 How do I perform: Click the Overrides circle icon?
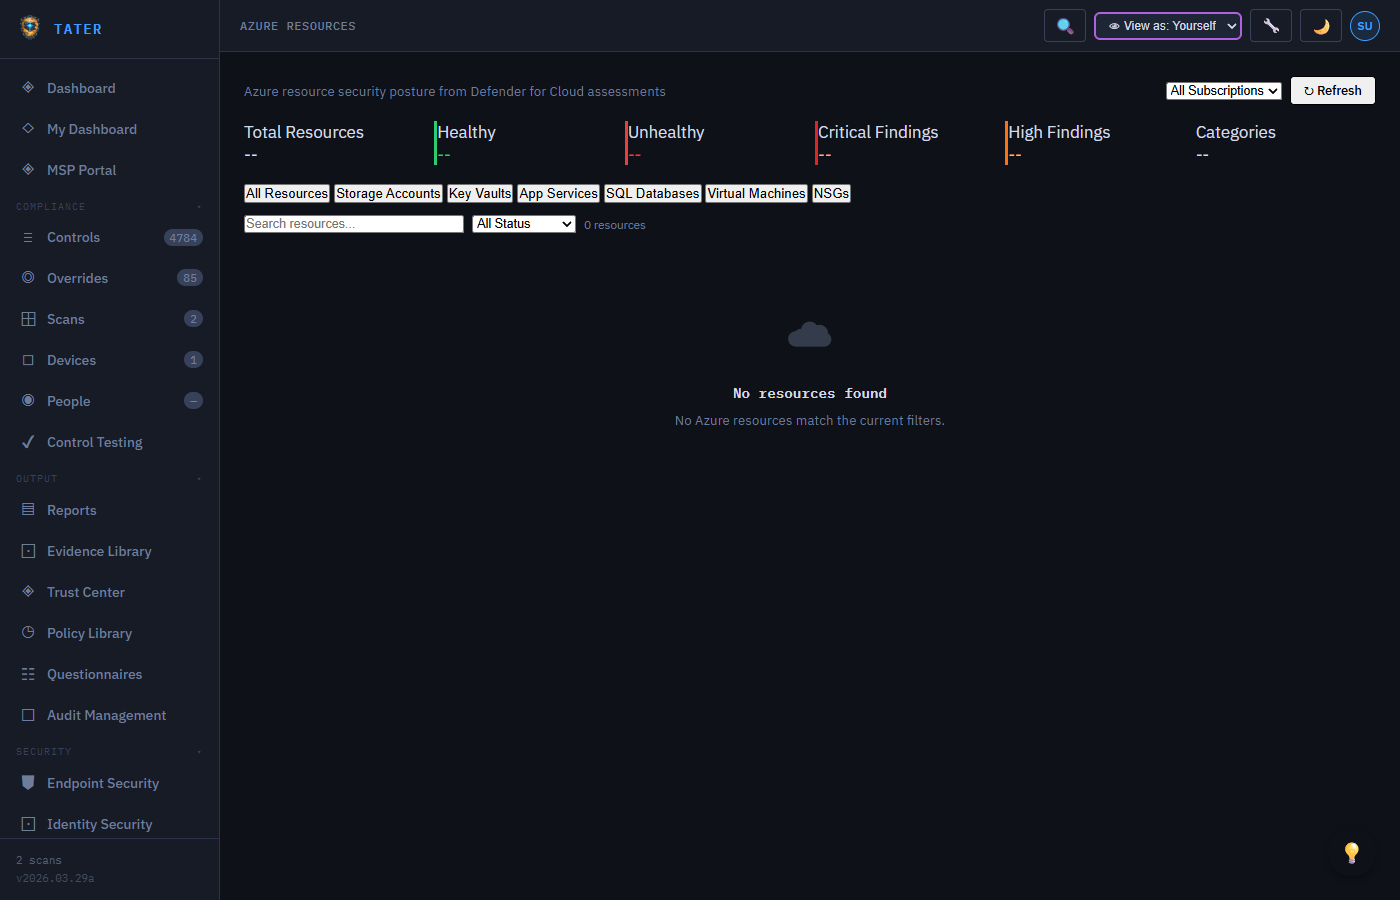pos(28,278)
